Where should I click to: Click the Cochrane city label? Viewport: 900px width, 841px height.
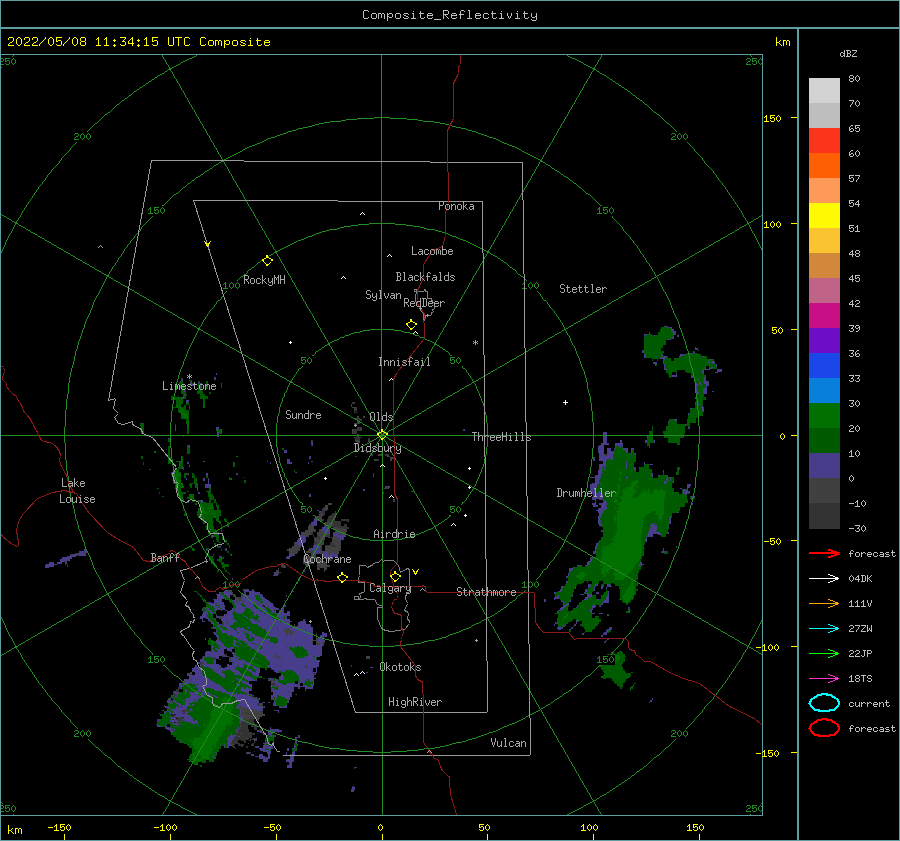(x=327, y=559)
